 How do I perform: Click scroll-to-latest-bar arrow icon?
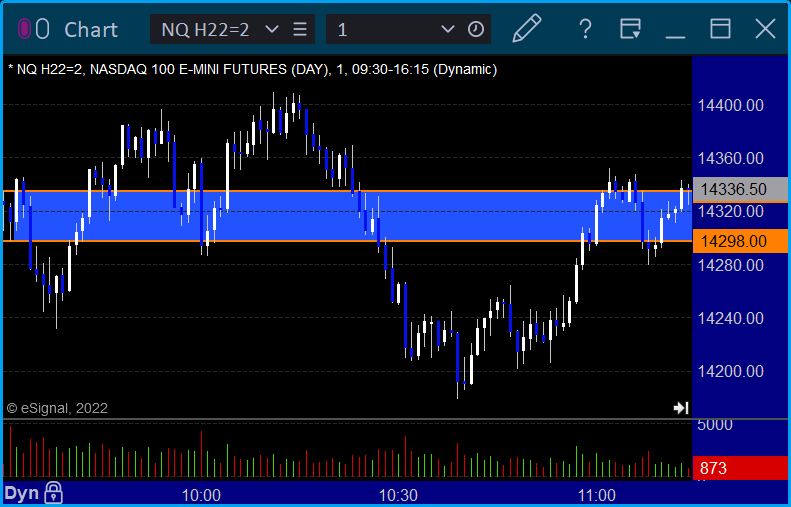(681, 408)
